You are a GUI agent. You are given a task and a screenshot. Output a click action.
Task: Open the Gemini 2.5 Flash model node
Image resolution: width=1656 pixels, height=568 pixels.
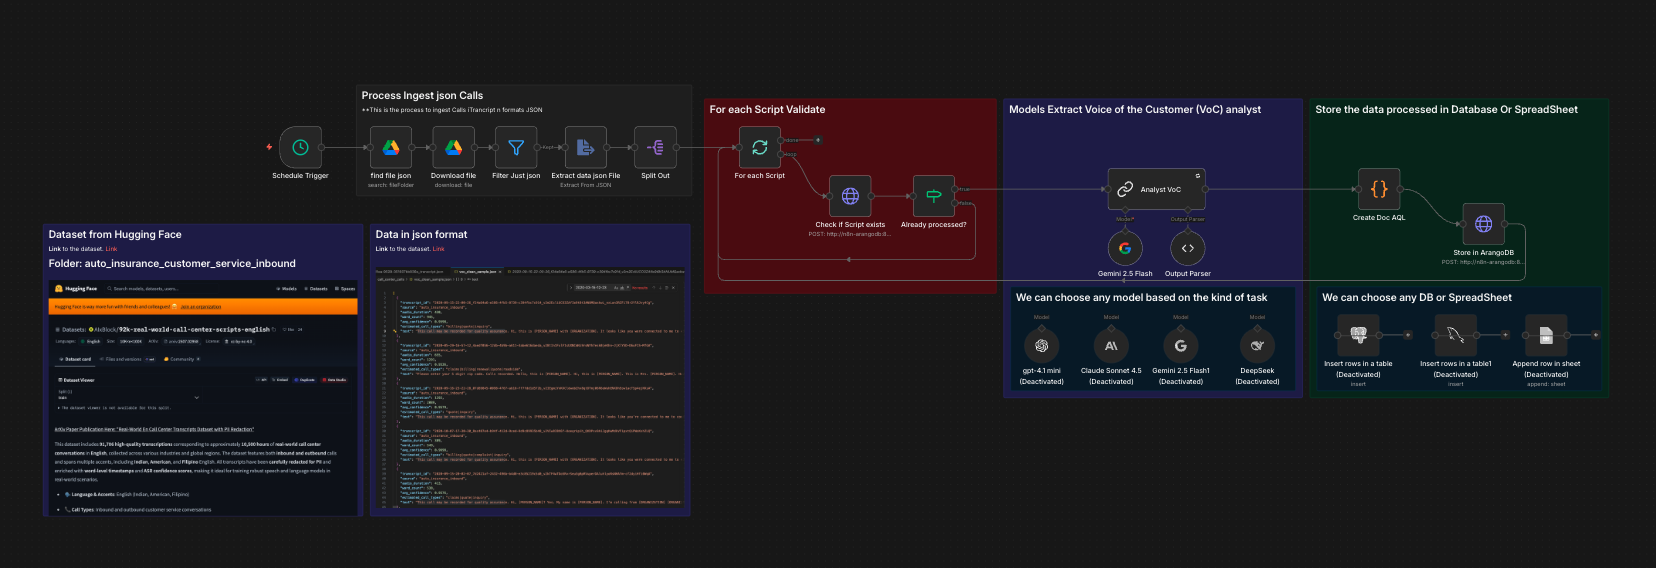(1125, 248)
